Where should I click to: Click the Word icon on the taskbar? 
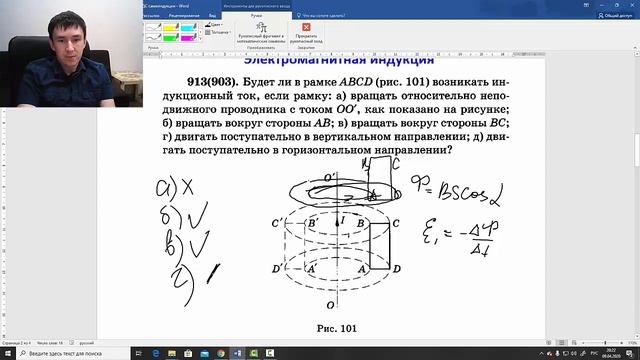click(237, 353)
